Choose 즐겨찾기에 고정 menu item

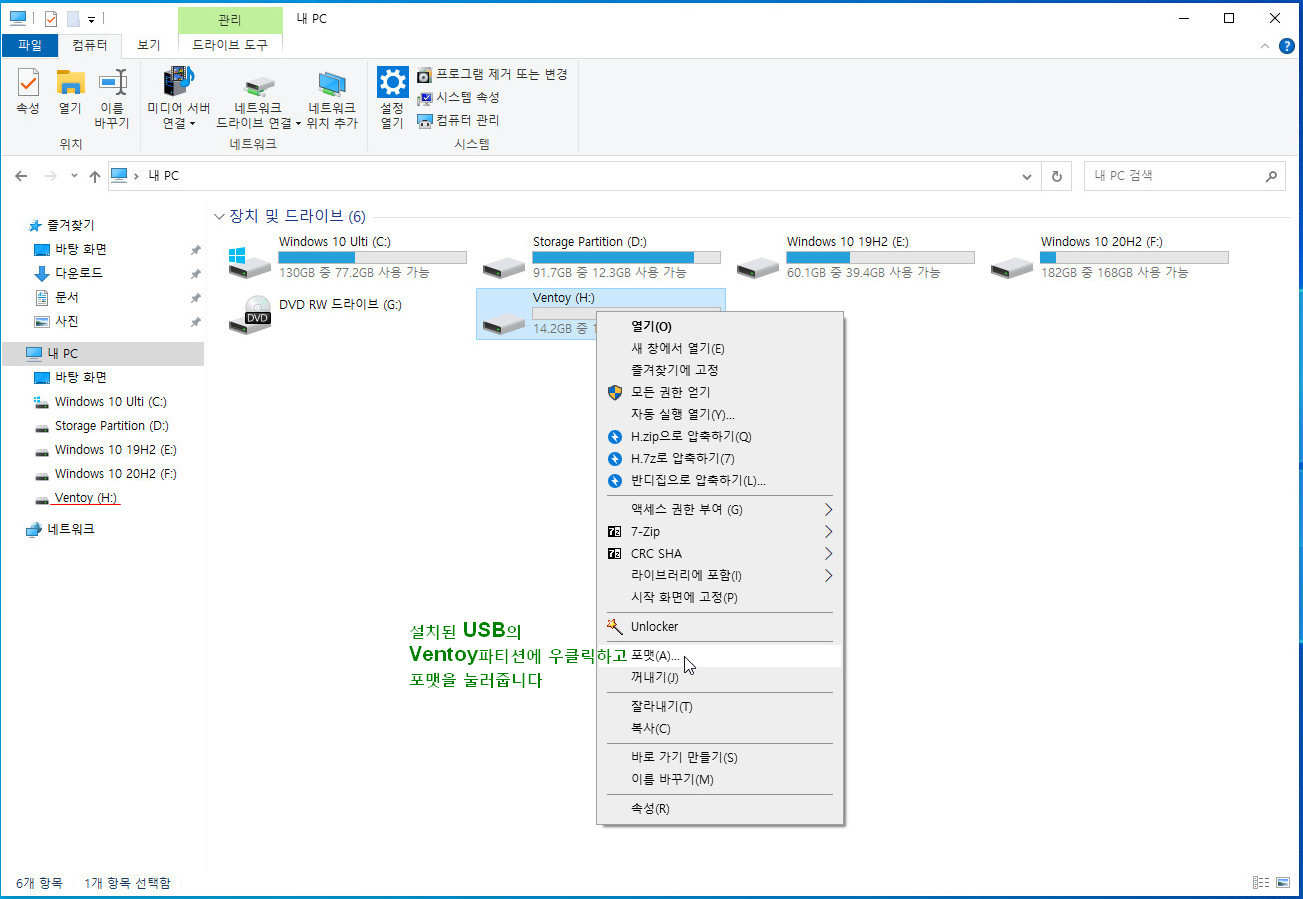coord(720,370)
